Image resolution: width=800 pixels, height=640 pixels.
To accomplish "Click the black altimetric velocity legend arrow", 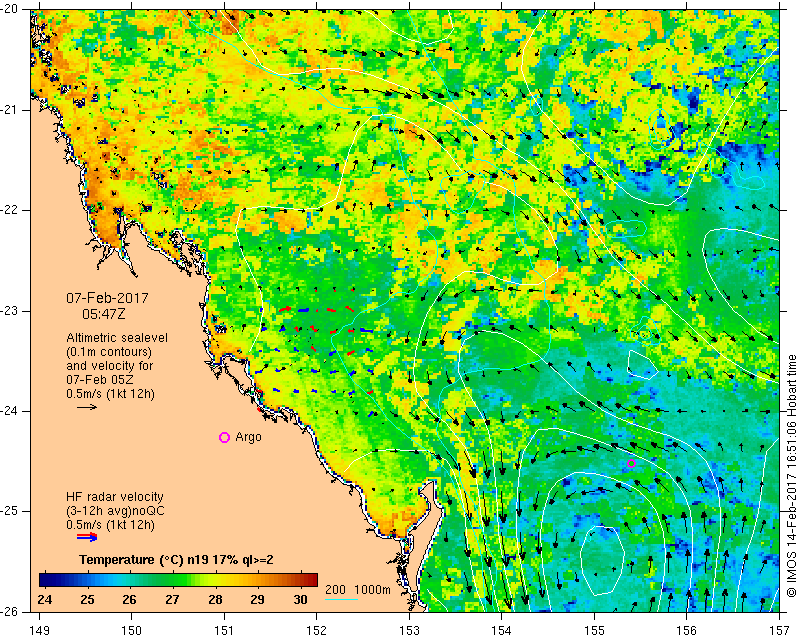I will (x=87, y=407).
